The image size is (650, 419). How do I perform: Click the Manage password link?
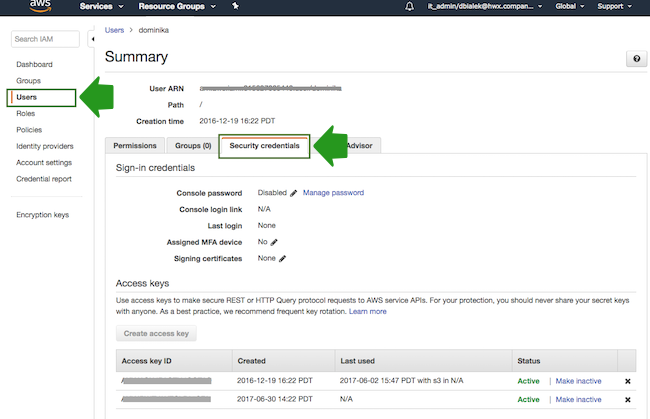[x=333, y=193]
